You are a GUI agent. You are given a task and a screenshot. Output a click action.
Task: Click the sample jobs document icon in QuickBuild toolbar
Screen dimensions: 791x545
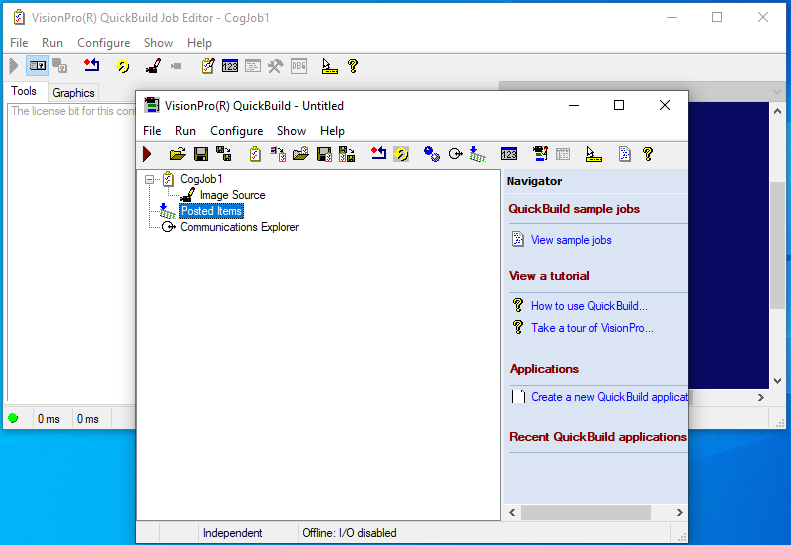[625, 154]
